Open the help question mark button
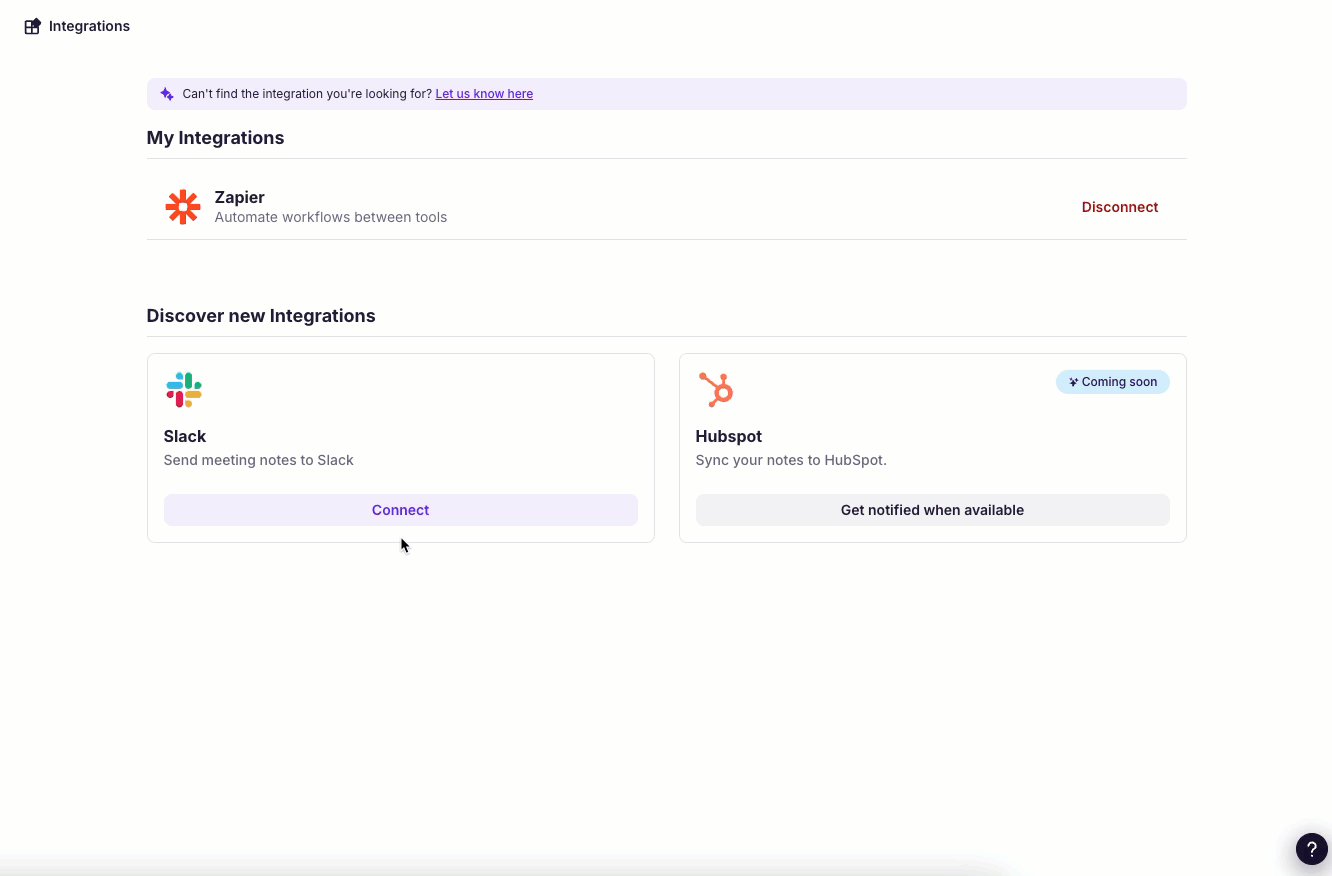Image resolution: width=1332 pixels, height=876 pixels. tap(1312, 848)
